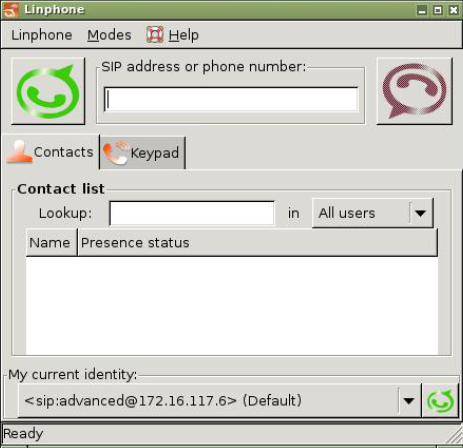This screenshot has width=463, height=448.
Task: Minimize the Linphone window
Action: click(x=422, y=10)
